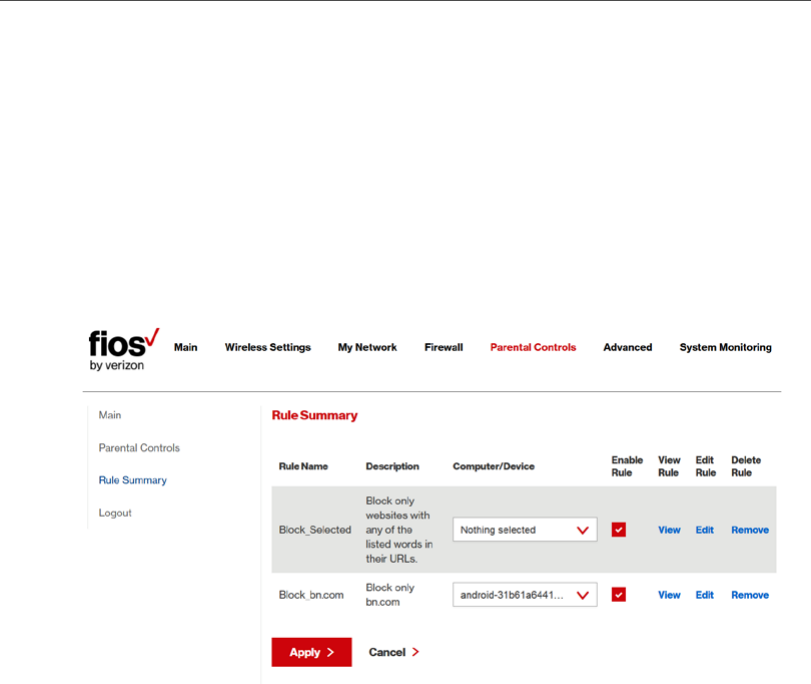
Task: Switch to the Firewall tab
Action: (x=444, y=347)
